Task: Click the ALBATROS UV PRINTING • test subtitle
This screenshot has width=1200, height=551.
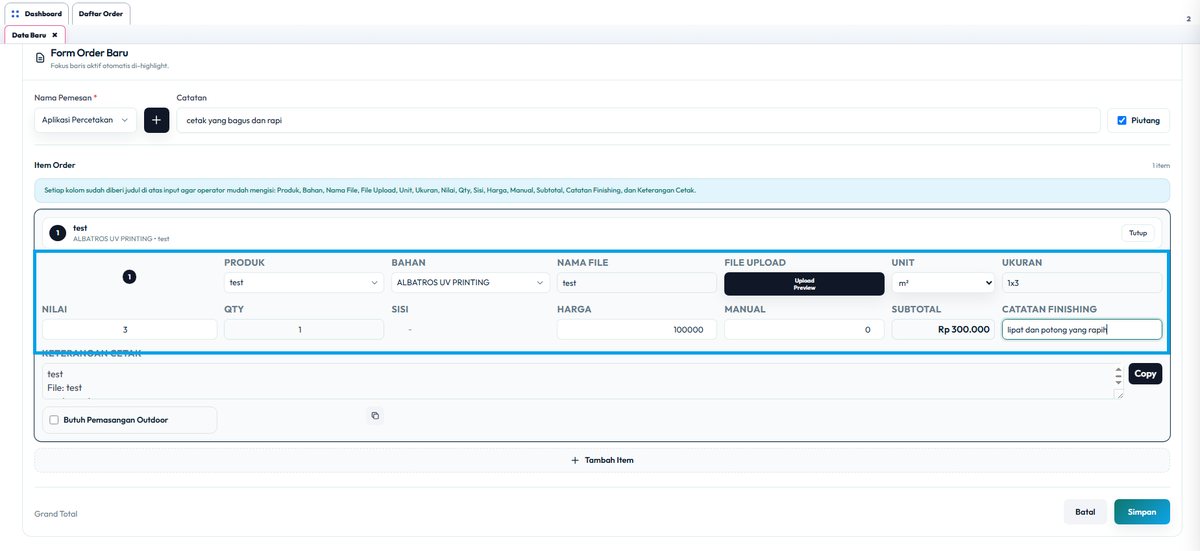Action: tap(121, 239)
